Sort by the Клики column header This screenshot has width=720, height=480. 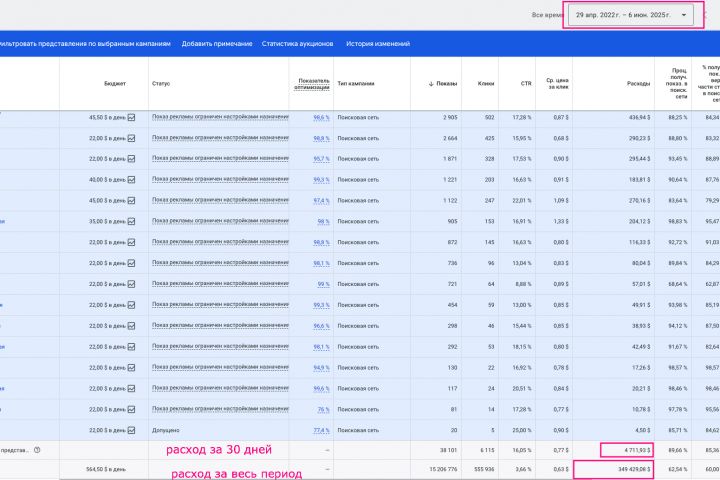(486, 84)
